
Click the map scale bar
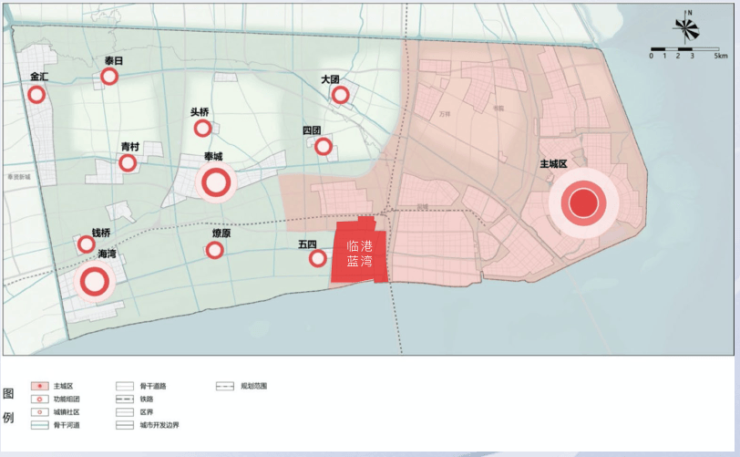click(x=685, y=49)
